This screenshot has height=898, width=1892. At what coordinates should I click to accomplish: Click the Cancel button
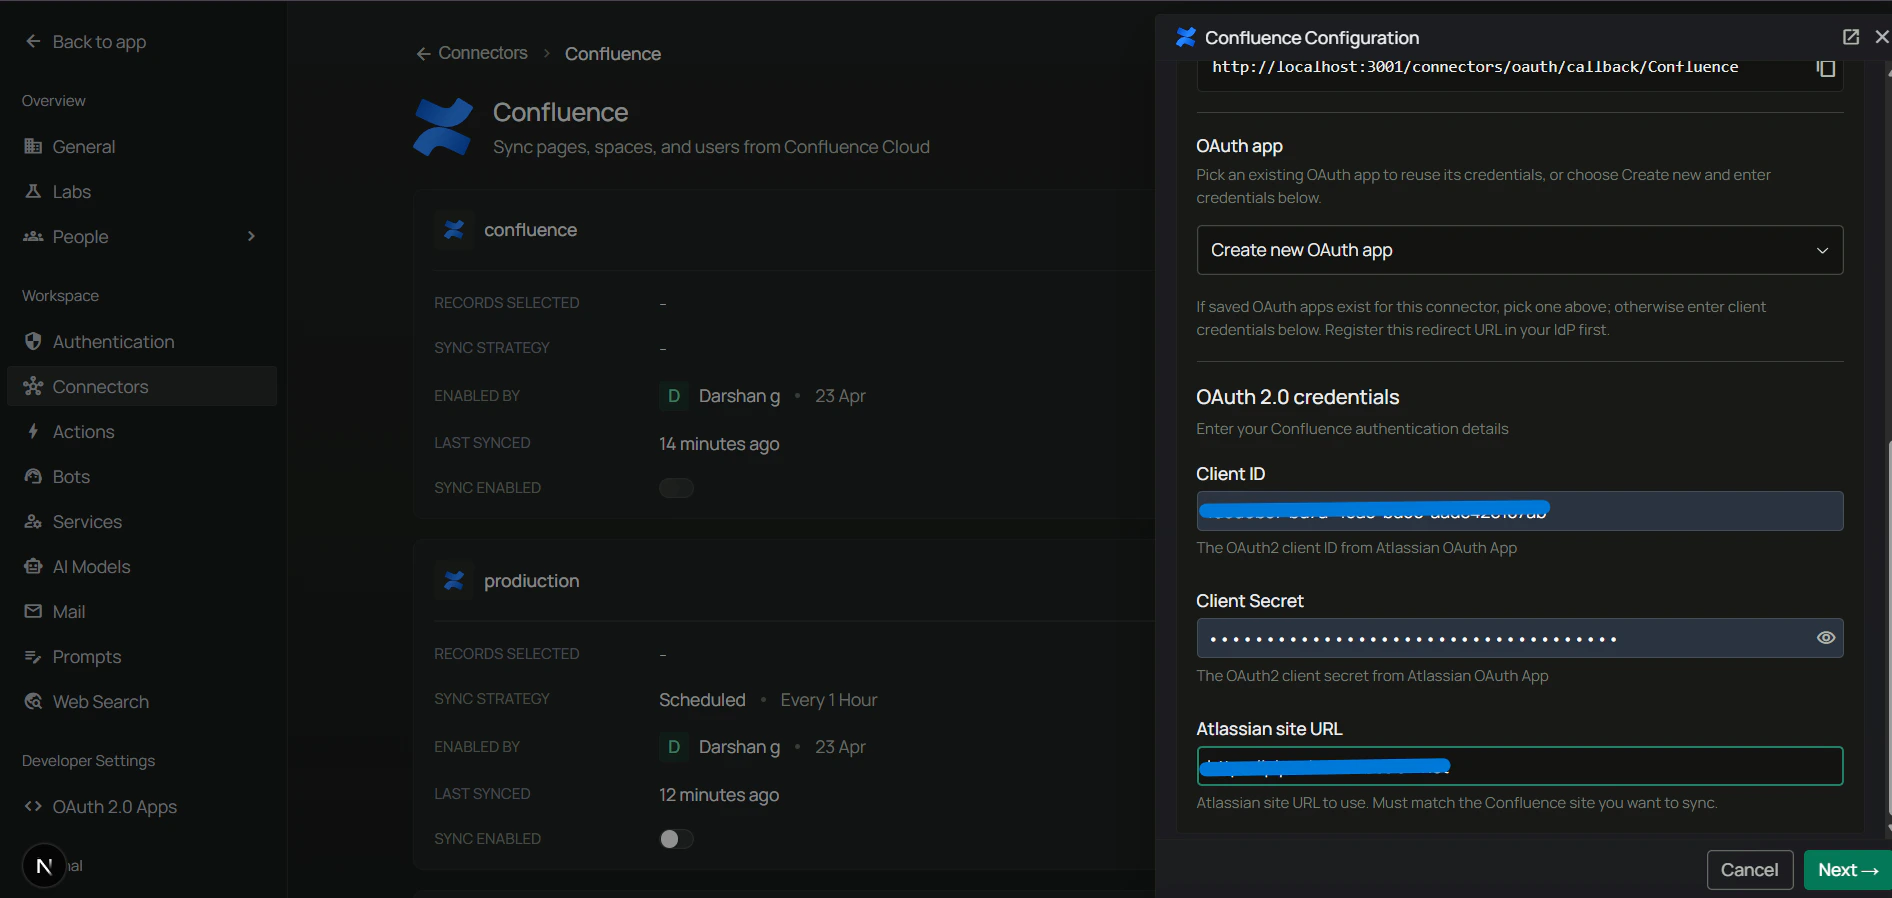point(1749,870)
